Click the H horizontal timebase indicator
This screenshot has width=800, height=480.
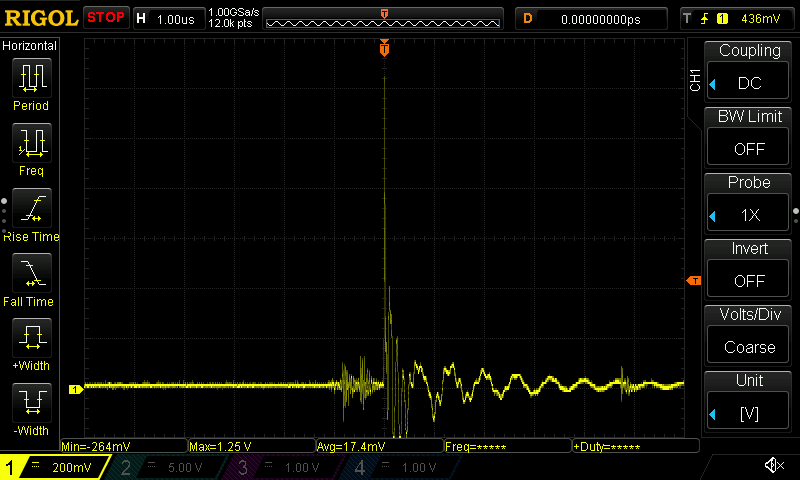141,19
